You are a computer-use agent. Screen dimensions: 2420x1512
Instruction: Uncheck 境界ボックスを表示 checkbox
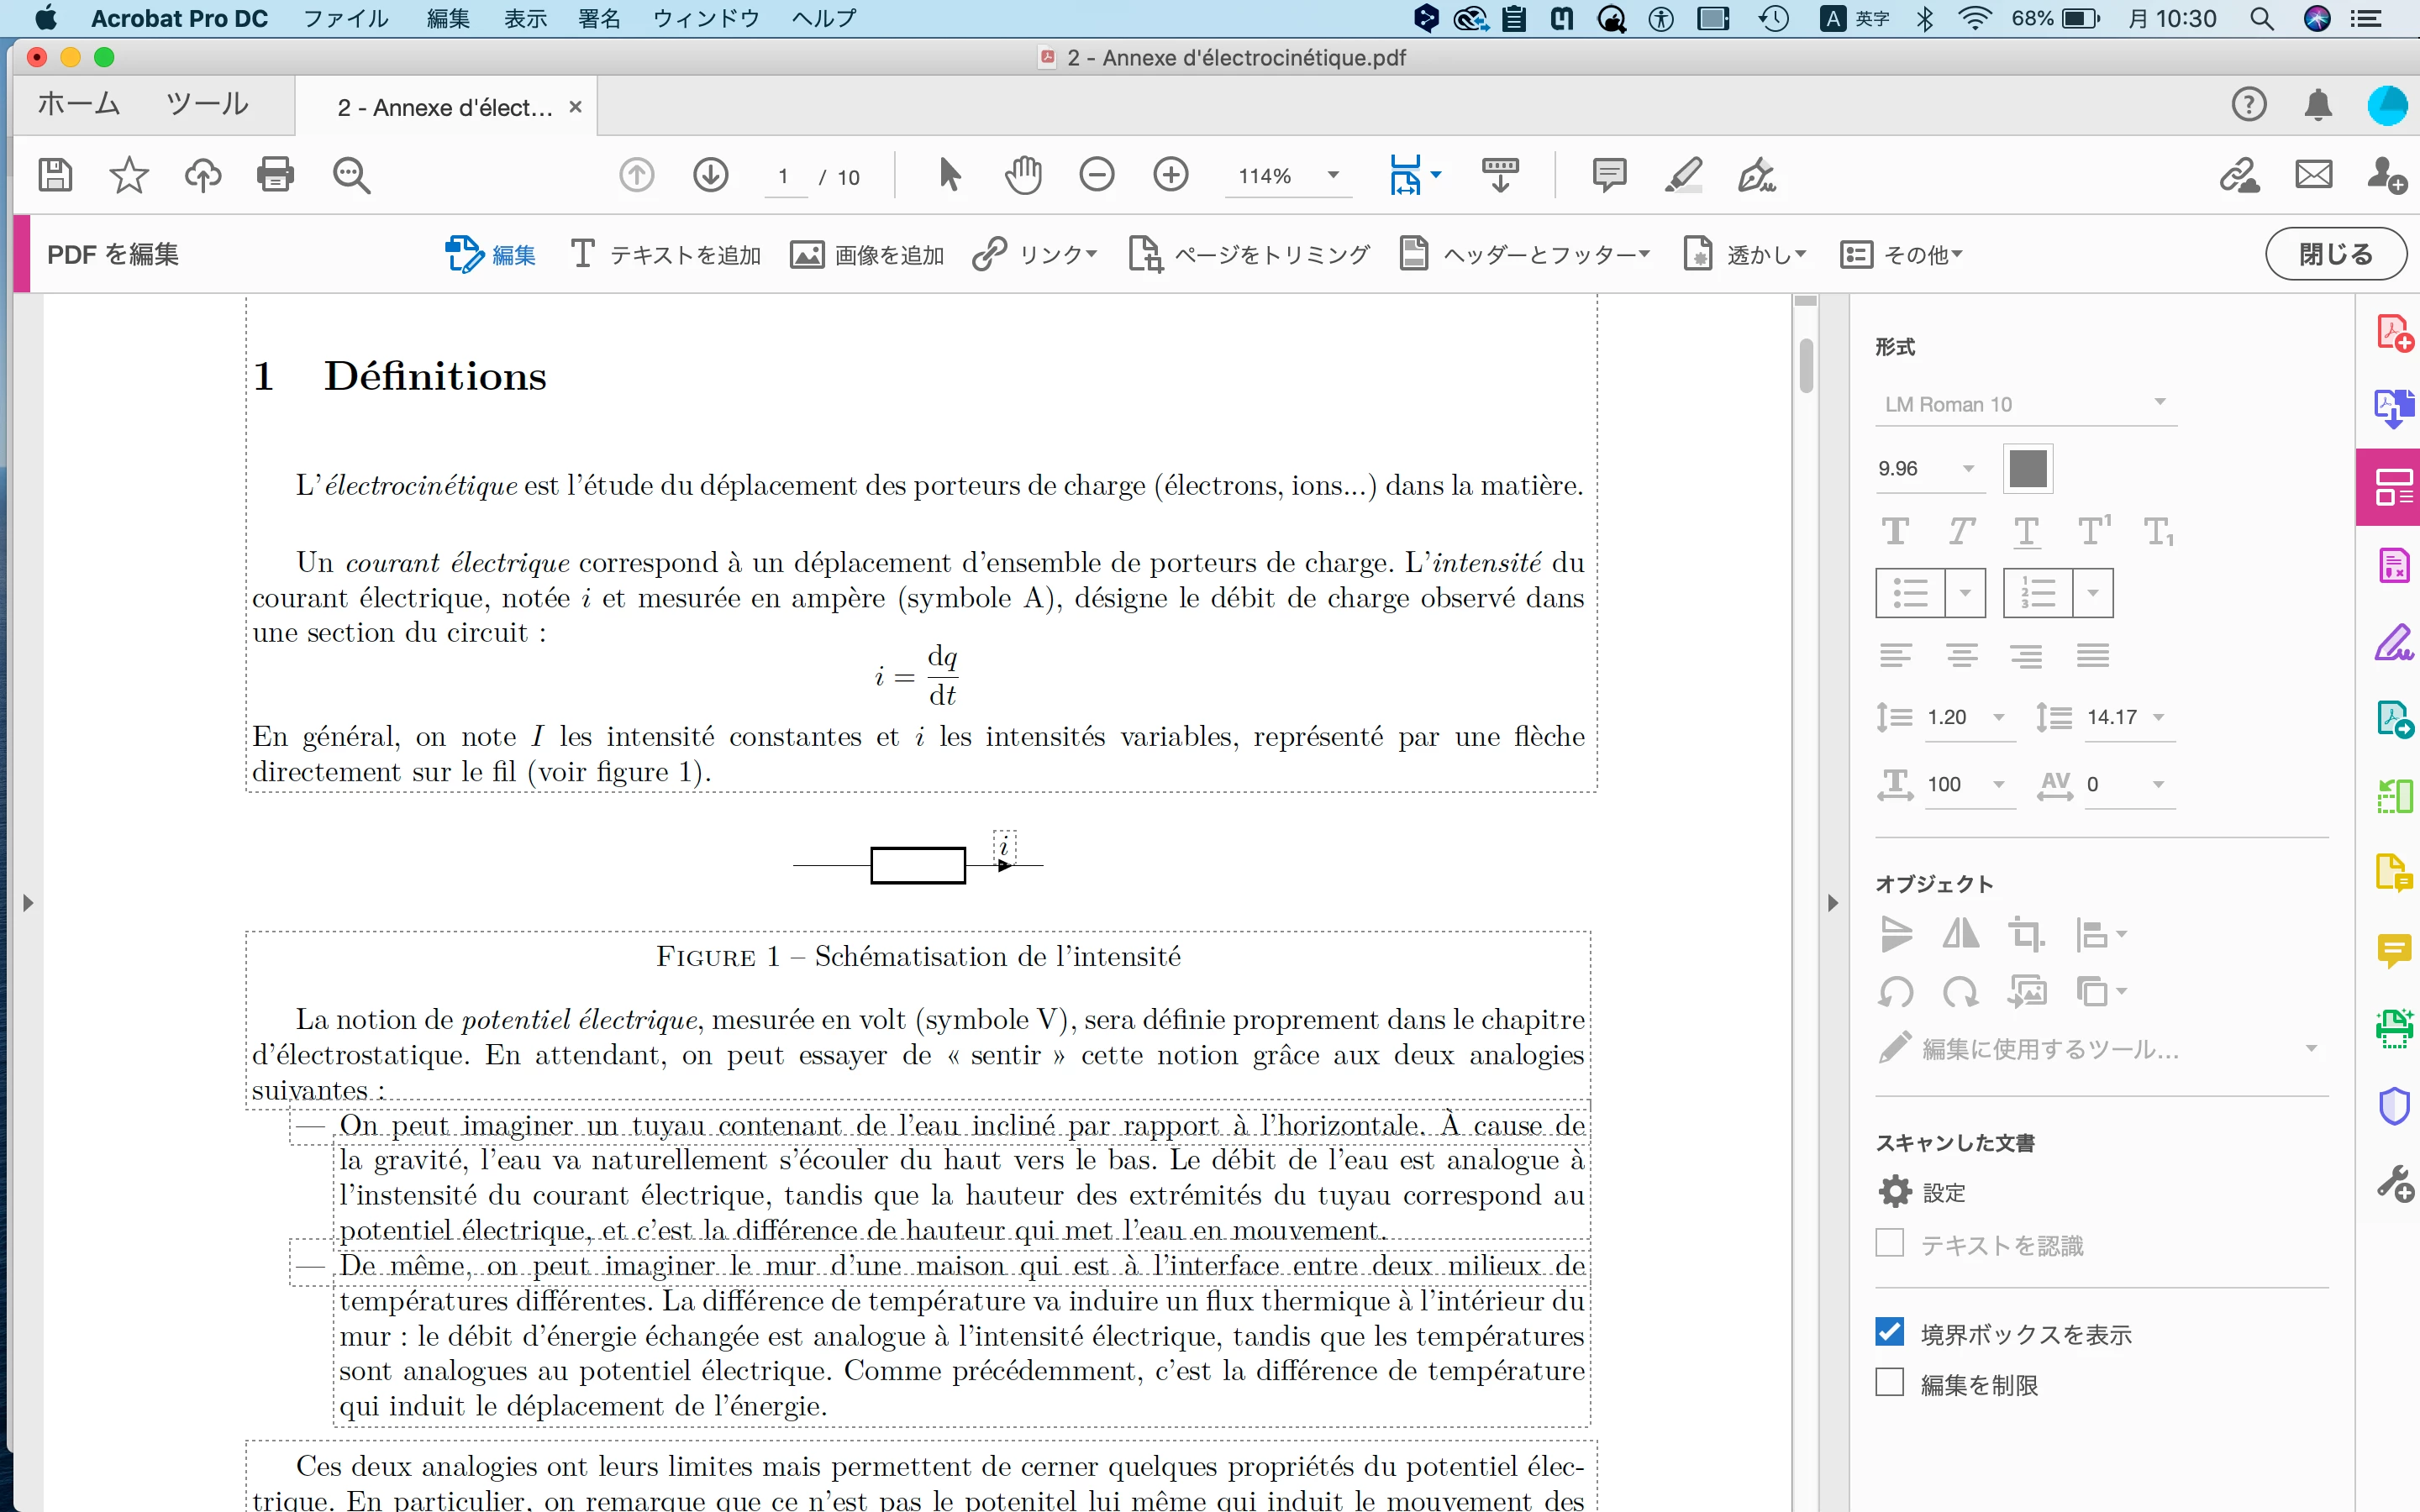click(1889, 1332)
